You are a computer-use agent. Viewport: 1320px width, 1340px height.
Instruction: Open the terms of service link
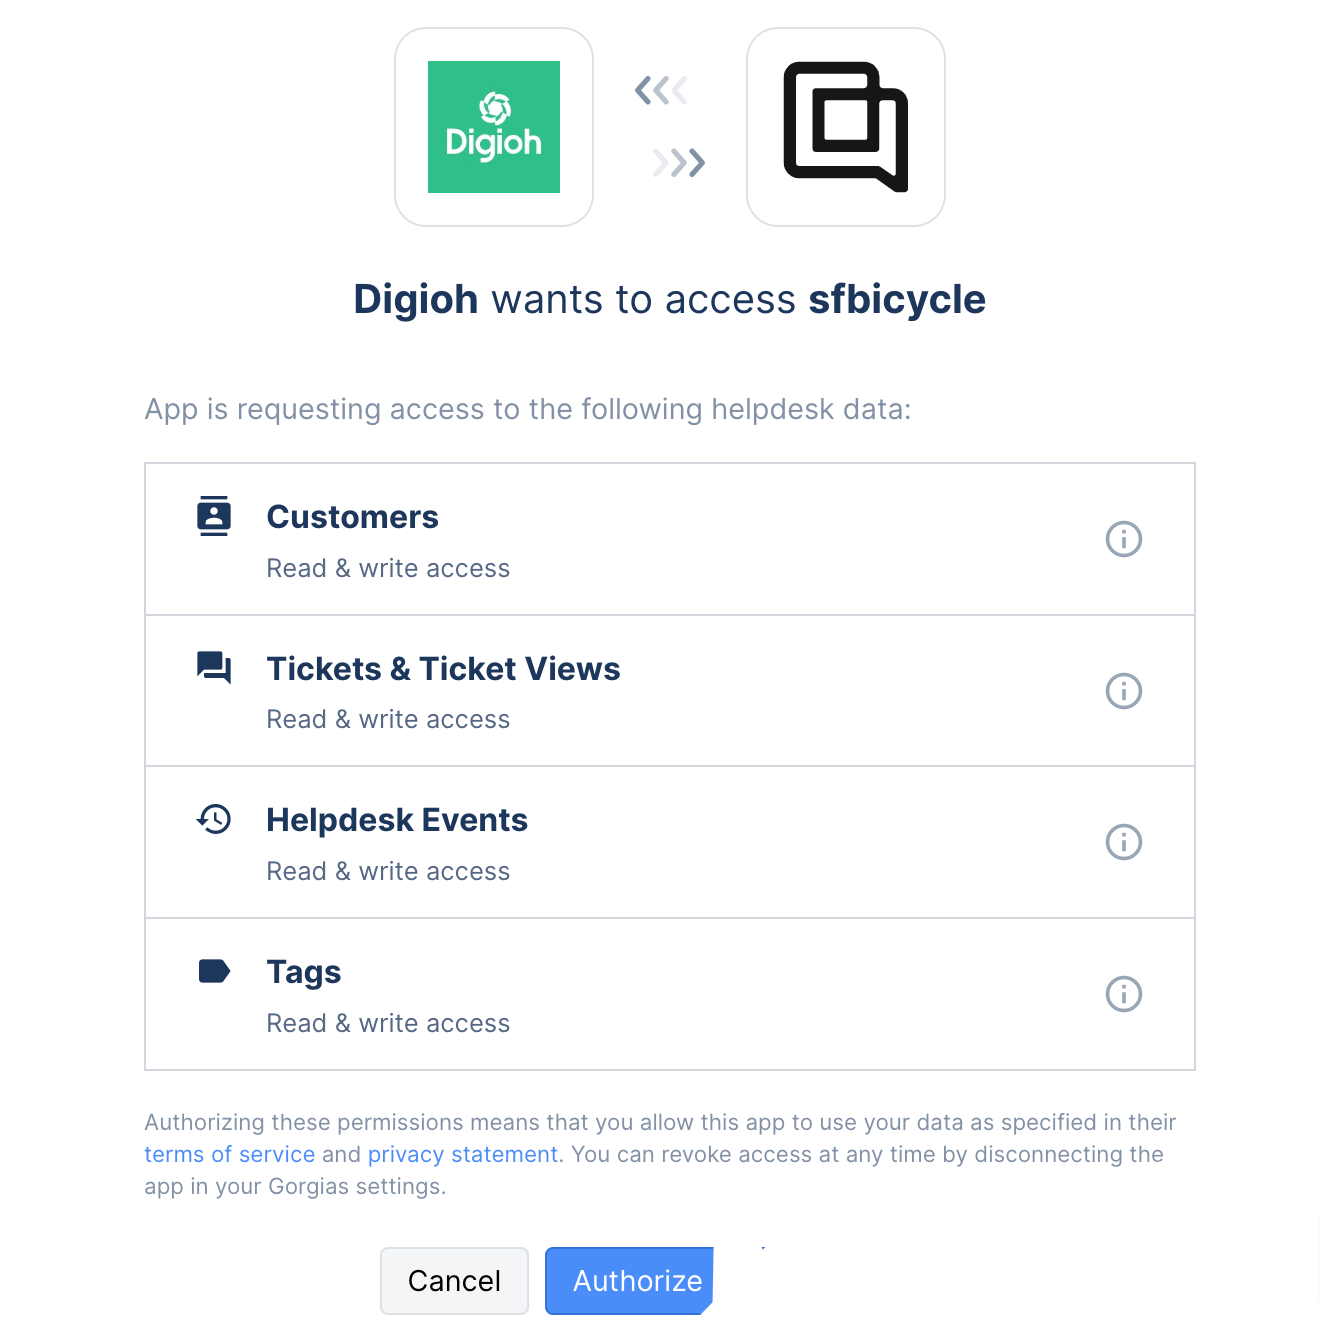(230, 1154)
